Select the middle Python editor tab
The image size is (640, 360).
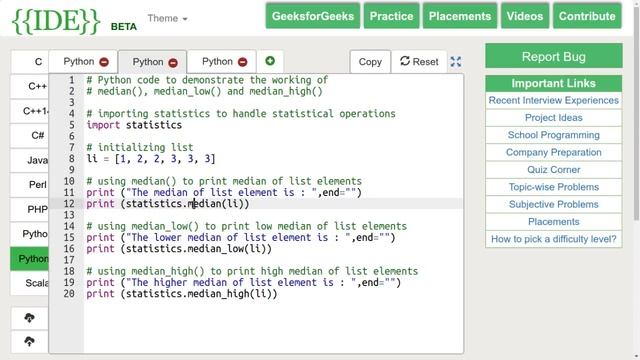click(148, 62)
